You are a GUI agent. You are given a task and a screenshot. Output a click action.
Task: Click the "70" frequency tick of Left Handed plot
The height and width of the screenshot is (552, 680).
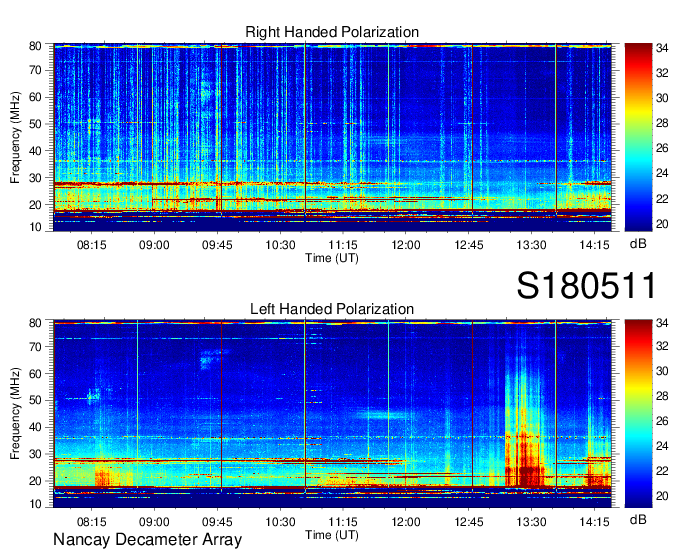(35, 347)
